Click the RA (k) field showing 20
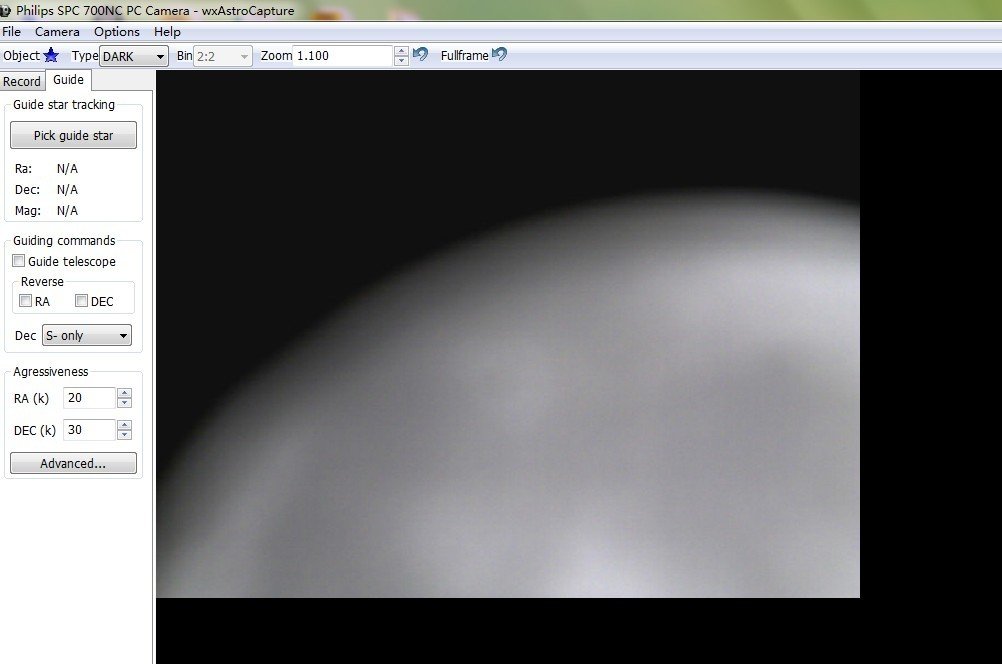Screen dimensions: 1002x664 (89, 398)
